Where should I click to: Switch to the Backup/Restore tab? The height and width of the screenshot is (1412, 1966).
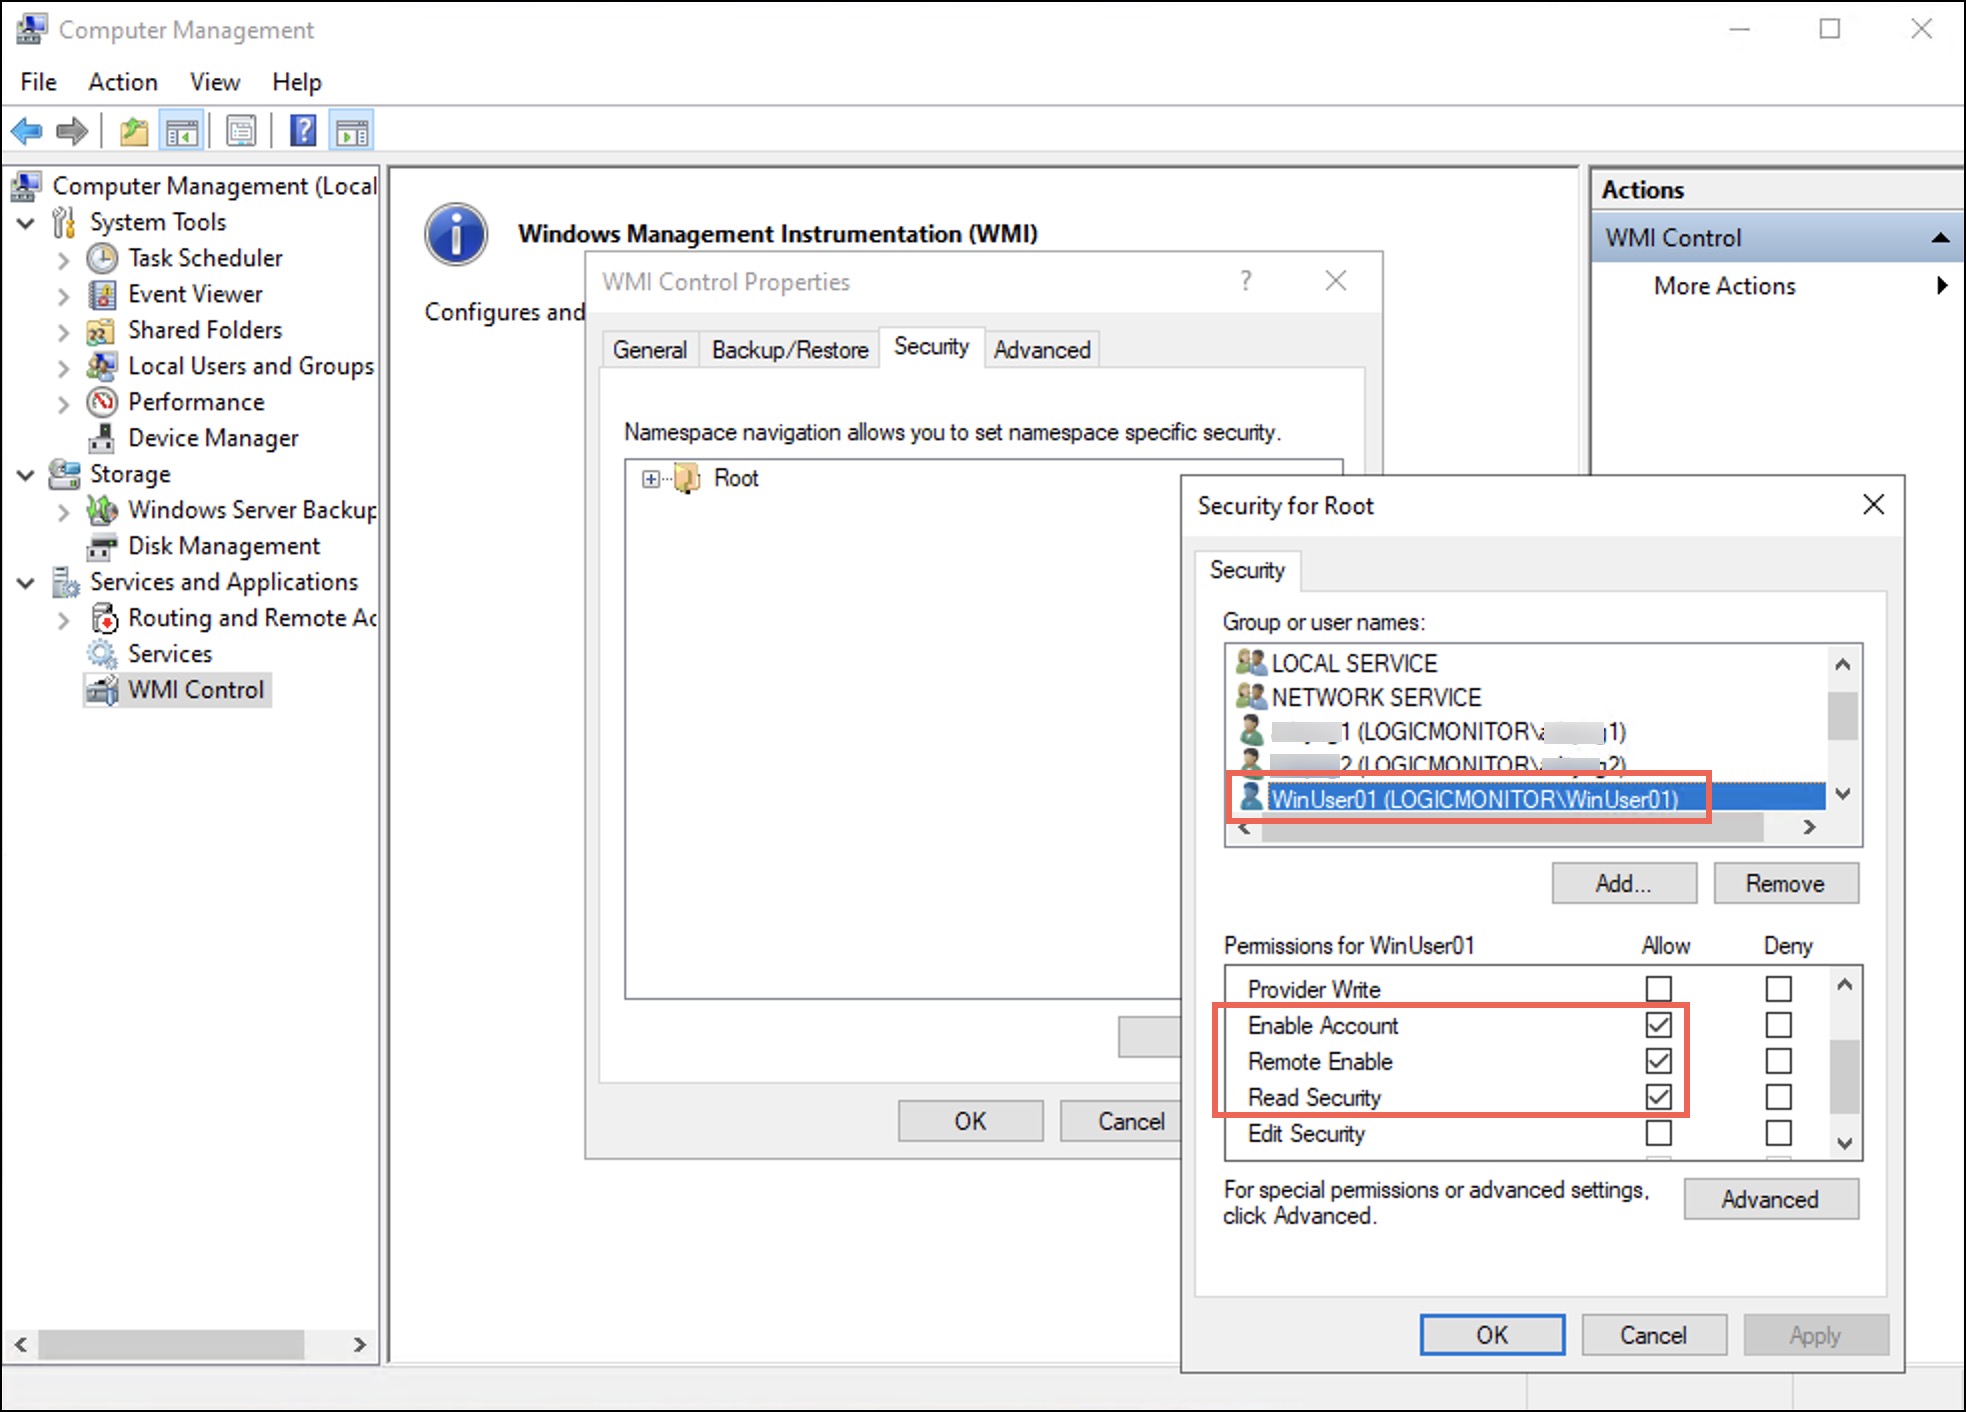pos(789,349)
